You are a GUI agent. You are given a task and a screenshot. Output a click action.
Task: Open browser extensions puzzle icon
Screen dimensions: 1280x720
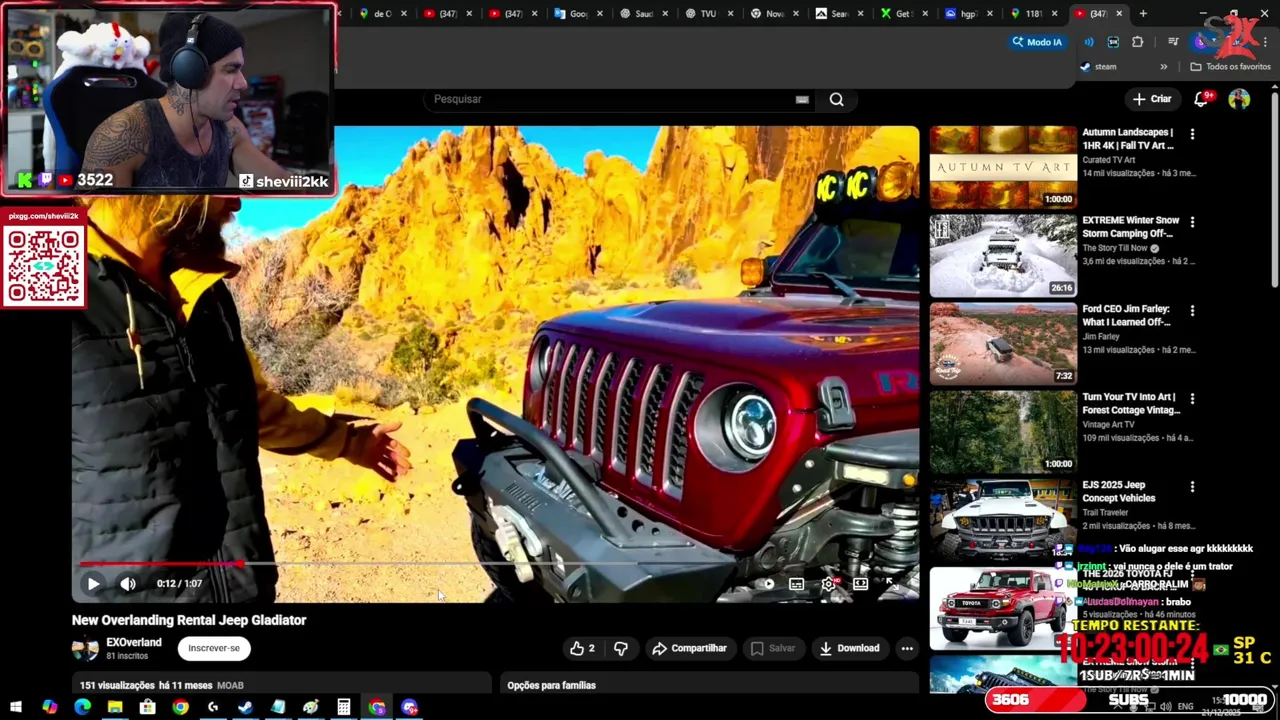click(x=1138, y=42)
